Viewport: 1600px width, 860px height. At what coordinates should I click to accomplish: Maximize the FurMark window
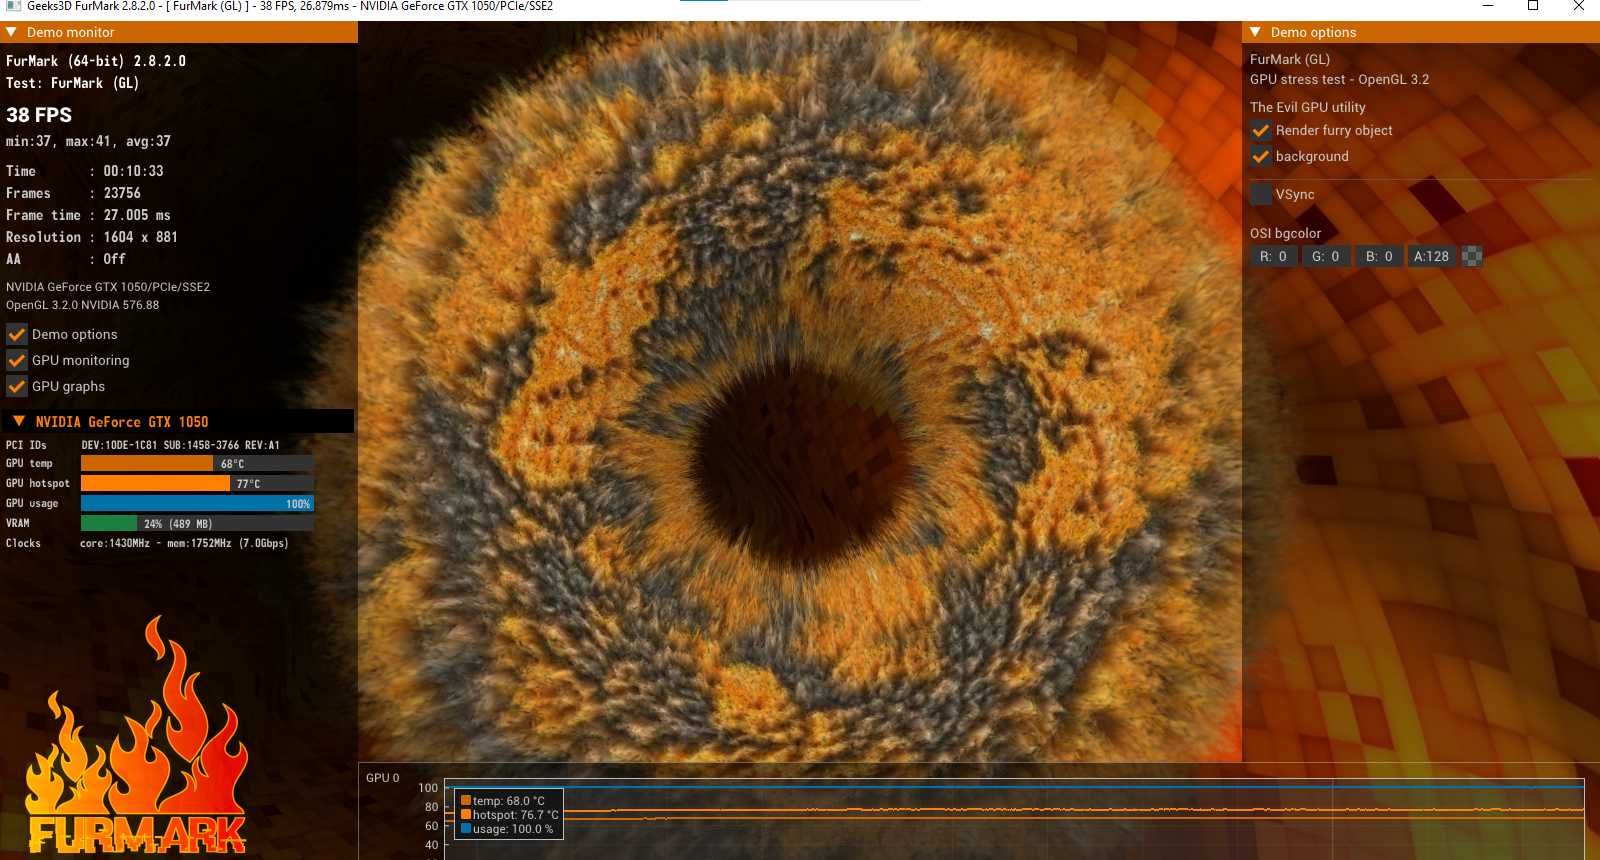(x=1533, y=6)
